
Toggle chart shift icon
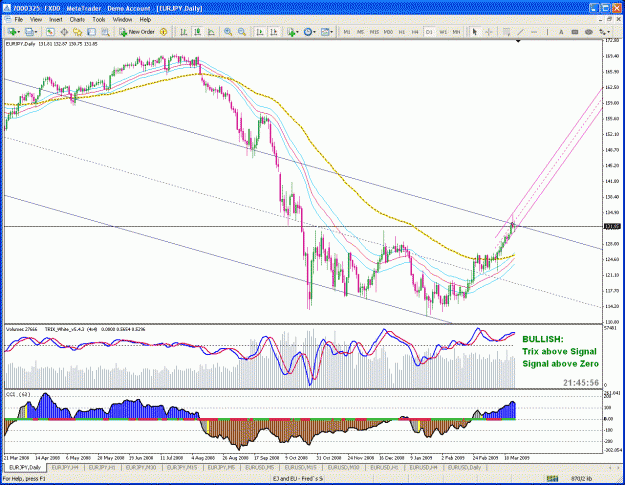point(273,32)
